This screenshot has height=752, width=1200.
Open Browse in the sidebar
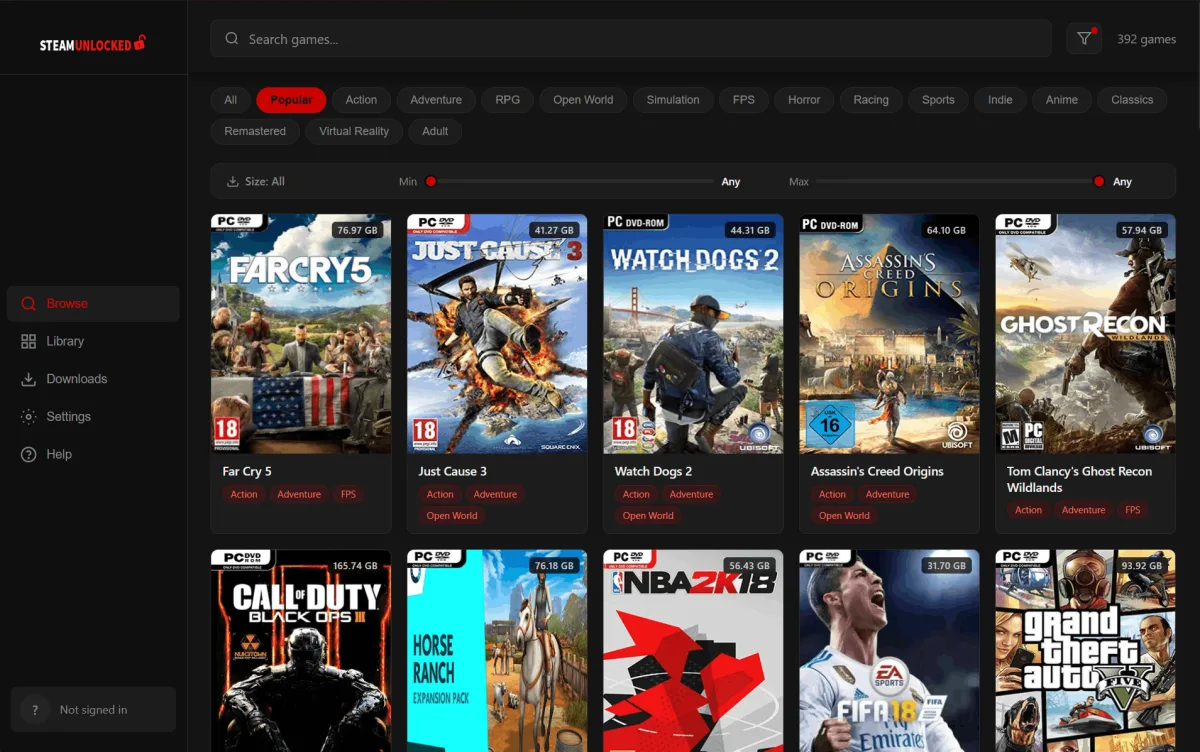pos(93,304)
